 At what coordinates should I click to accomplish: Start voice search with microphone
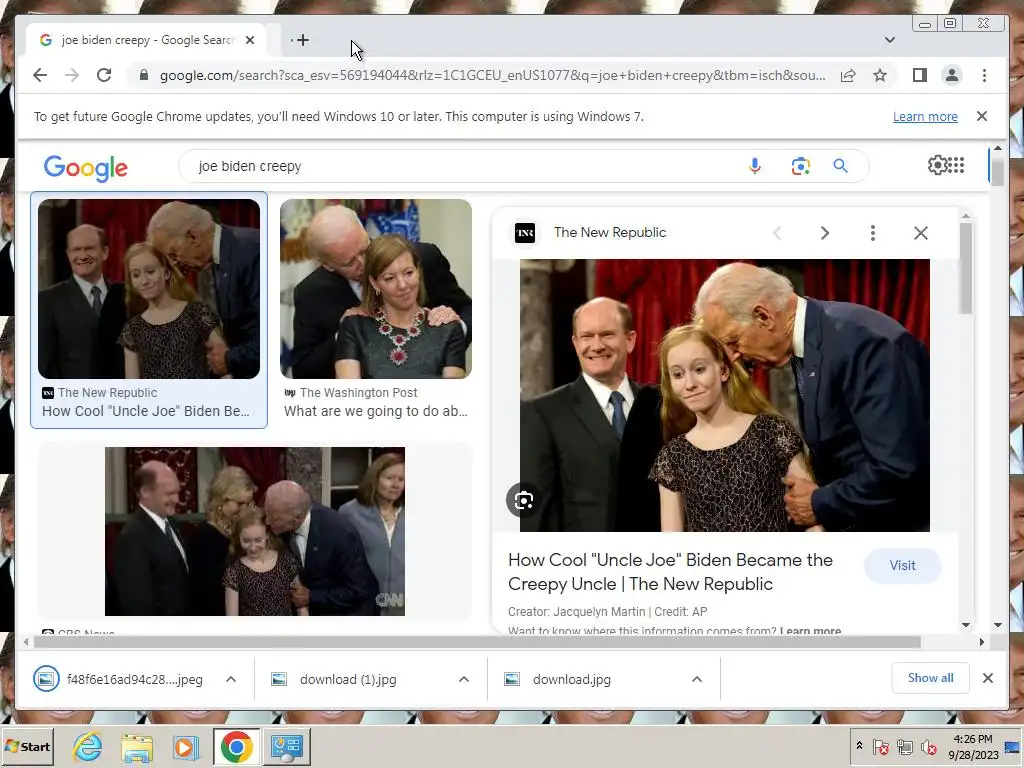coord(754,166)
